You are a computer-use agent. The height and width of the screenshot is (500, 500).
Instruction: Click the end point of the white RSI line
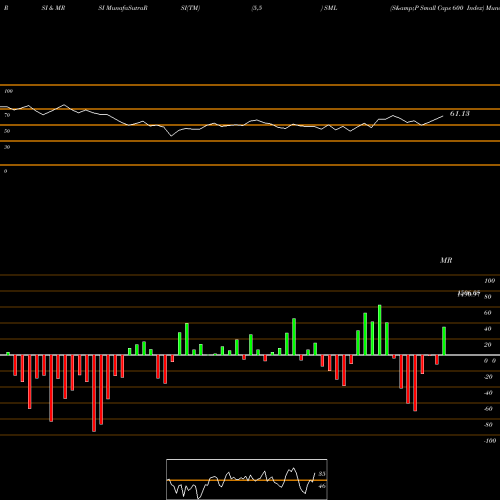[443, 116]
